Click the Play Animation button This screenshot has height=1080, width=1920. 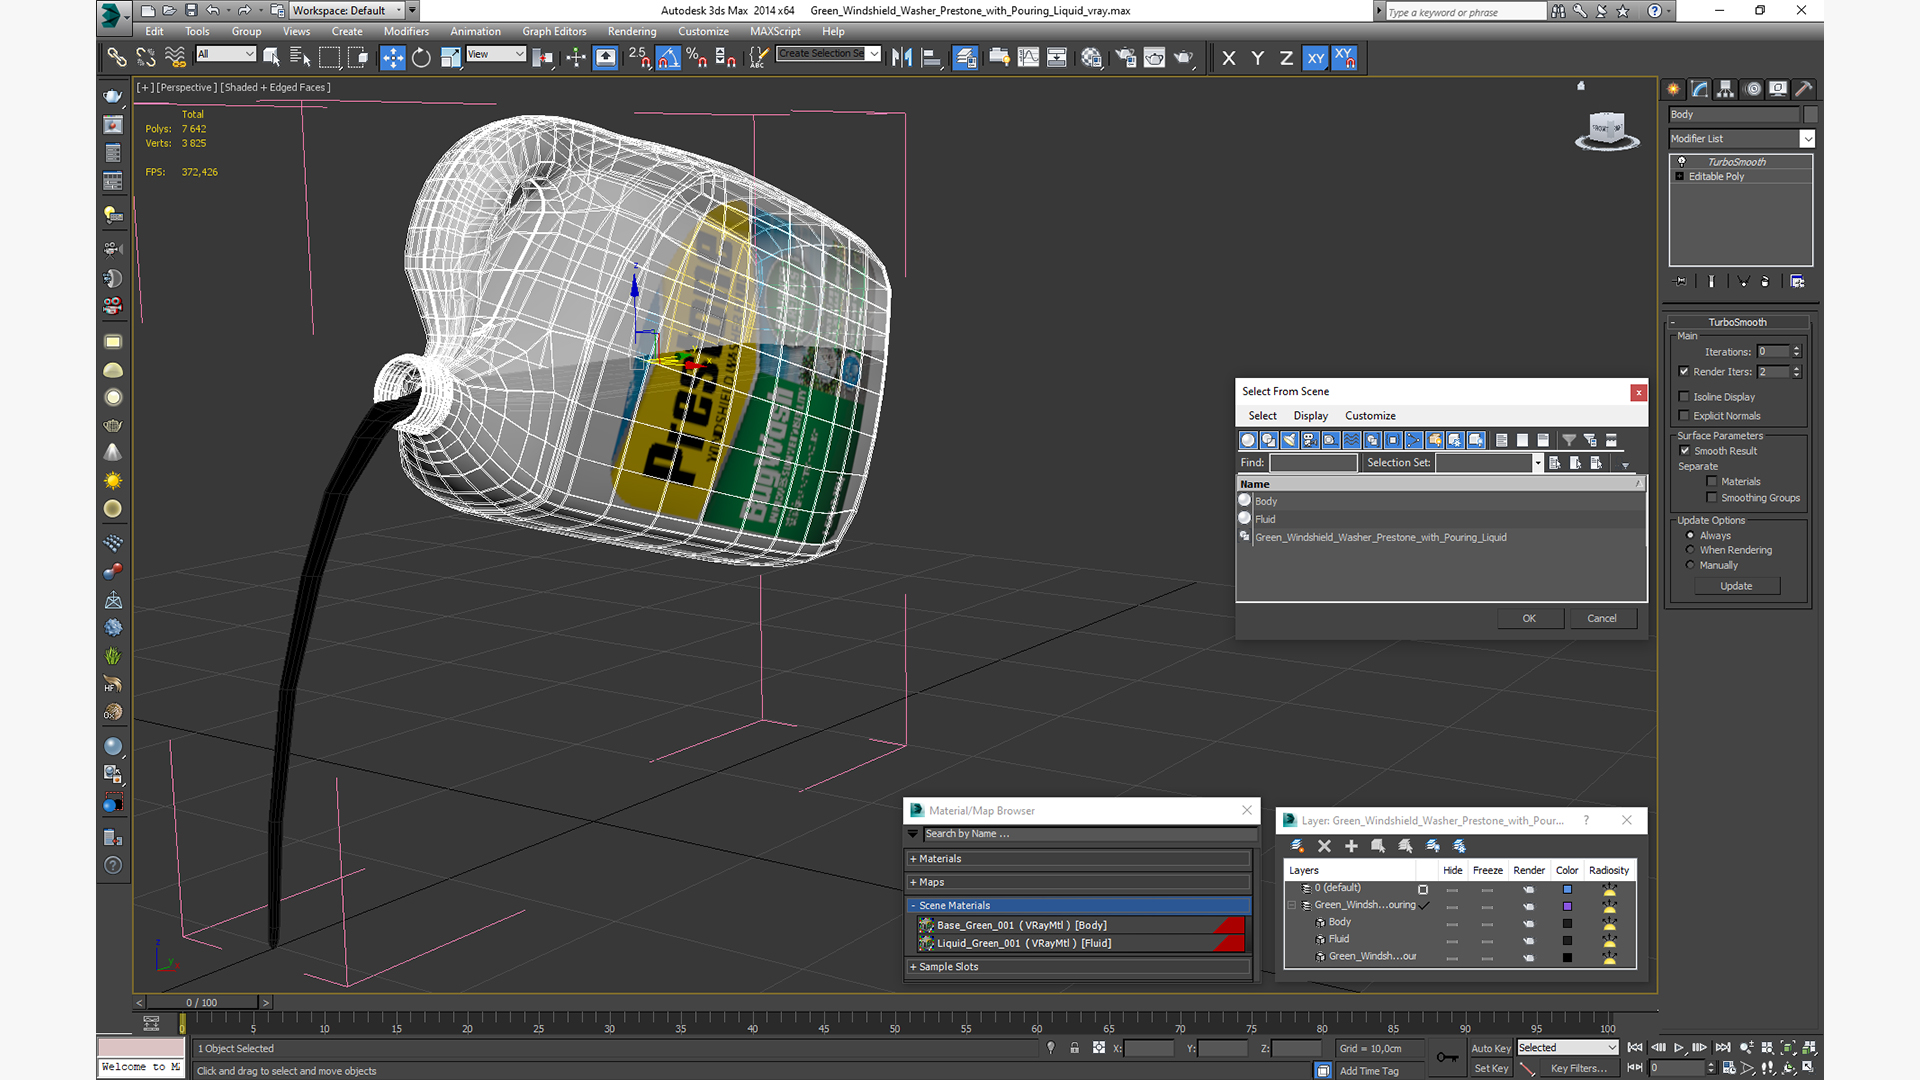[1679, 1048]
